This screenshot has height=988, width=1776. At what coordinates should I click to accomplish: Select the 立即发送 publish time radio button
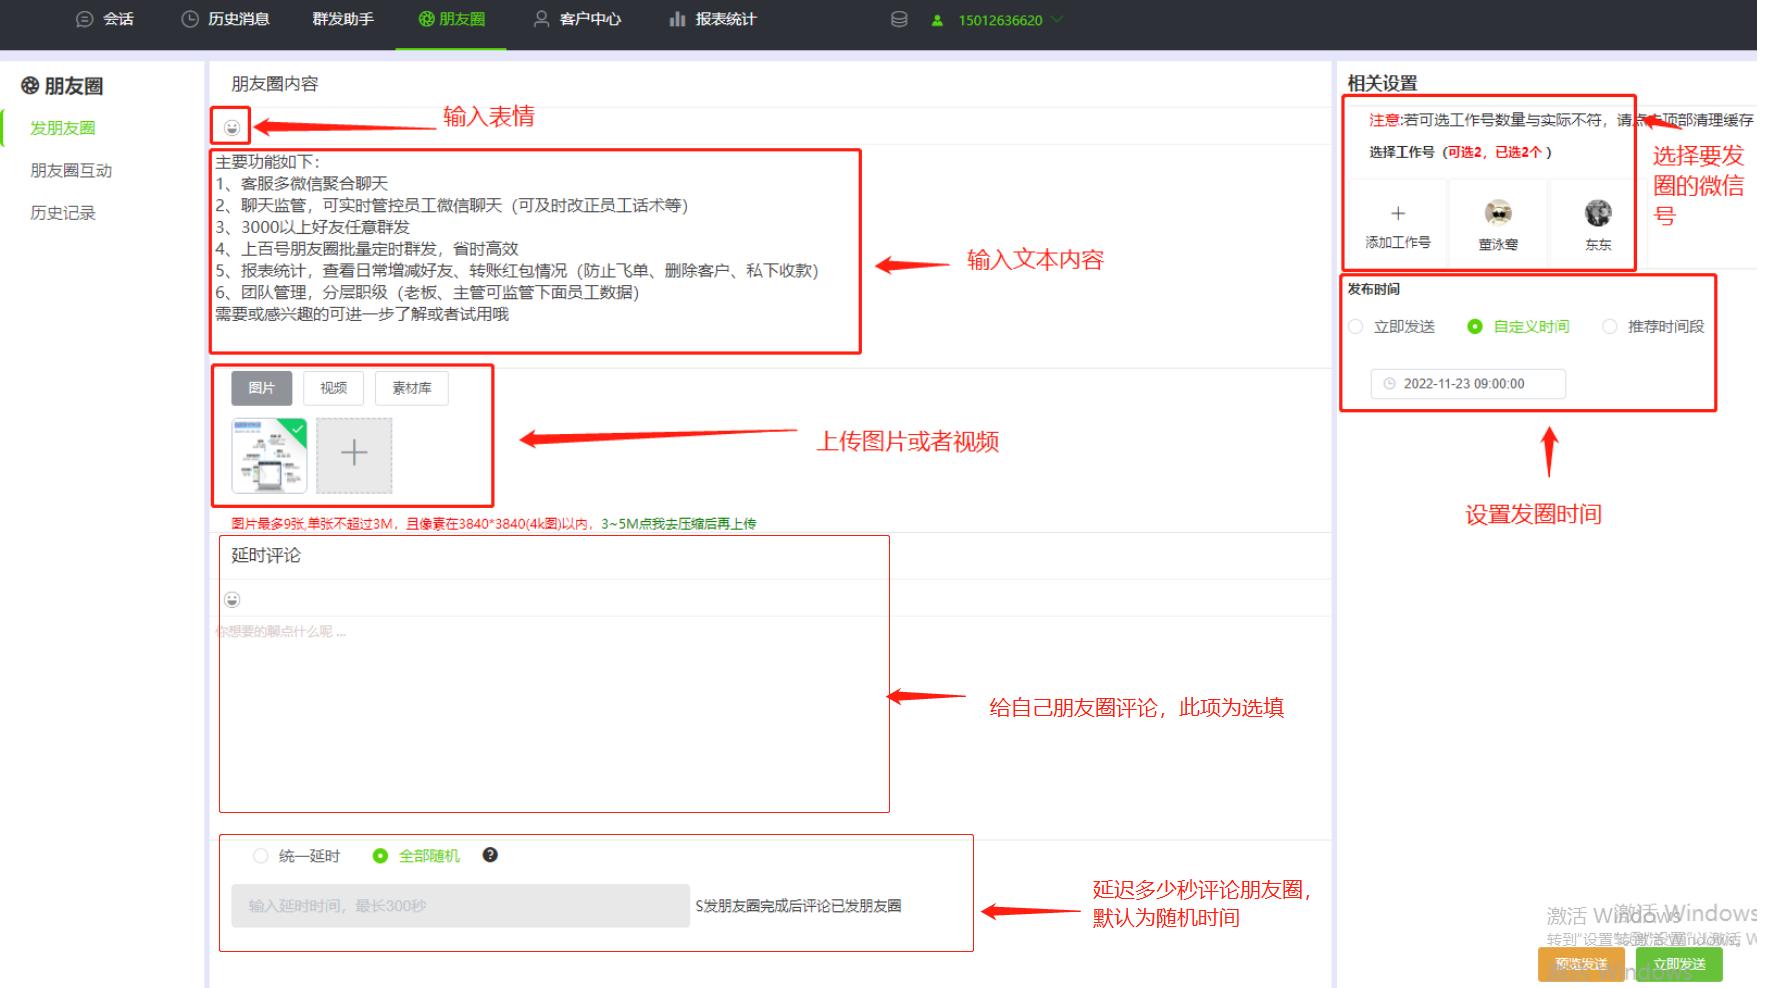point(1356,326)
